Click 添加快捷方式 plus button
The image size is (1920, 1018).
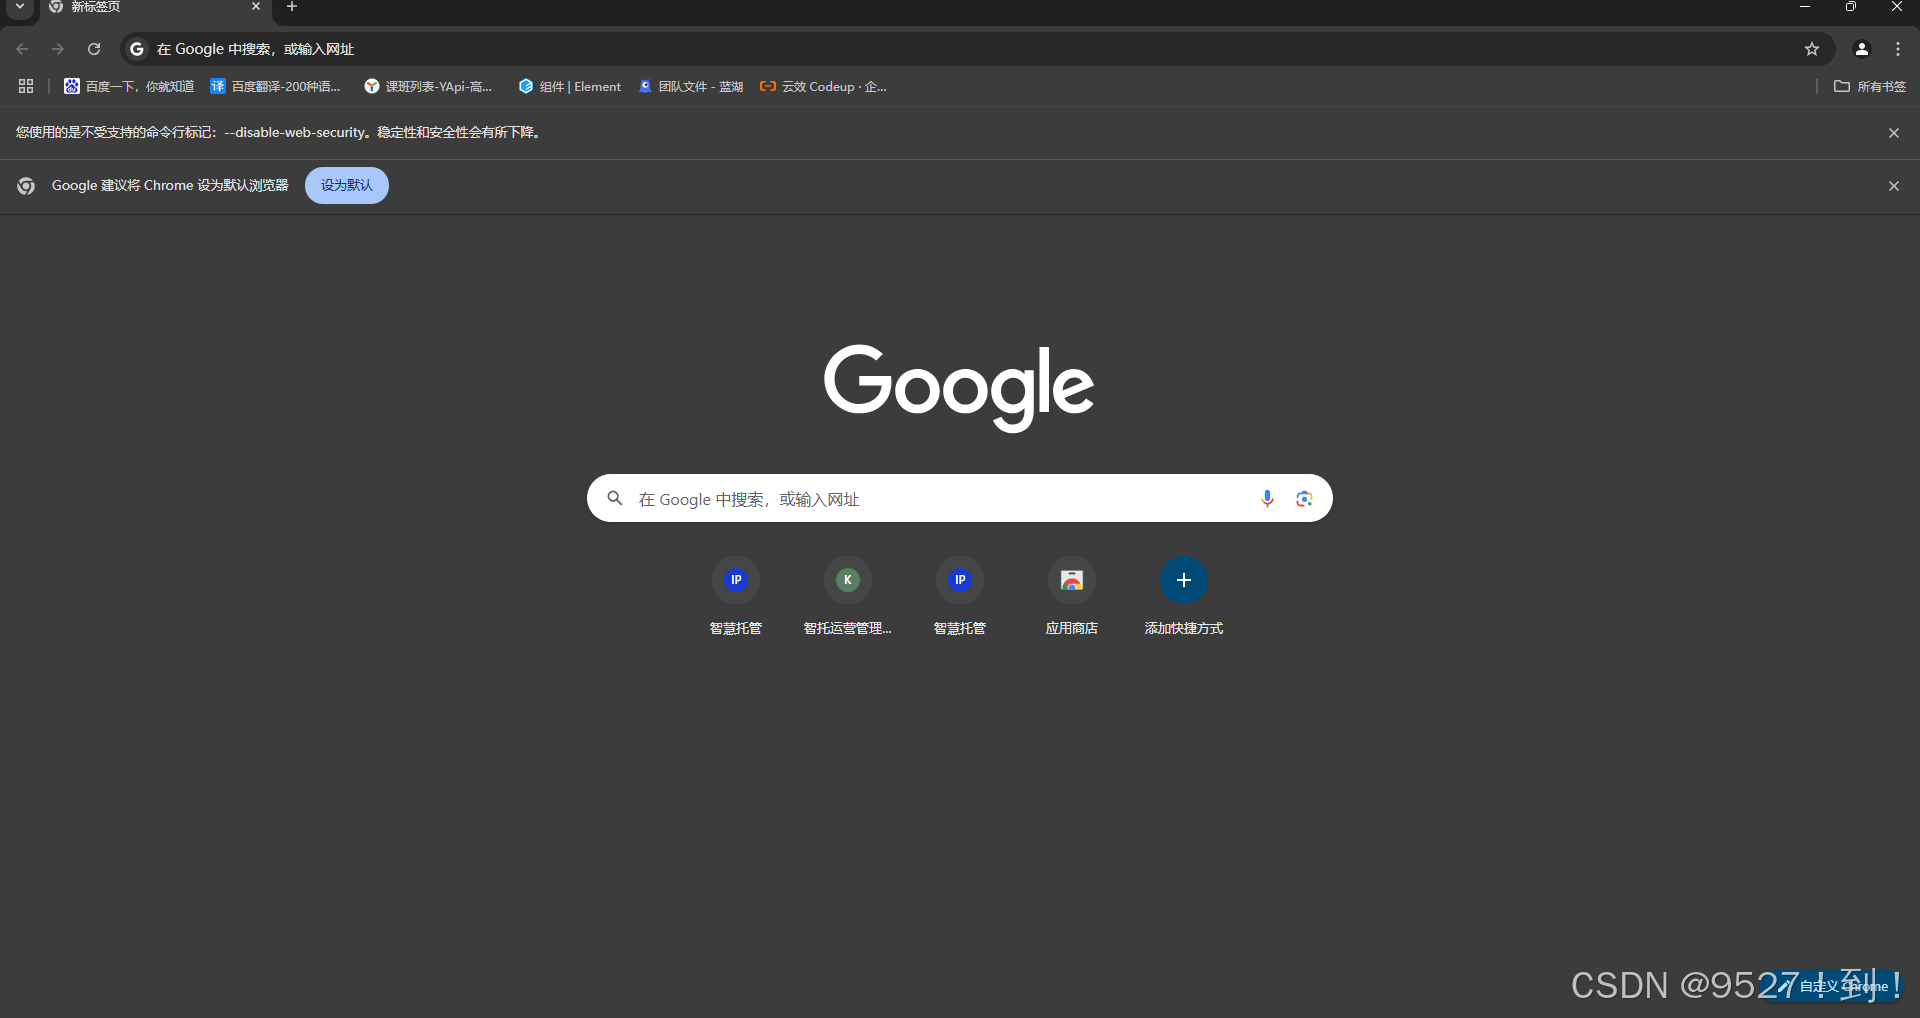point(1184,580)
